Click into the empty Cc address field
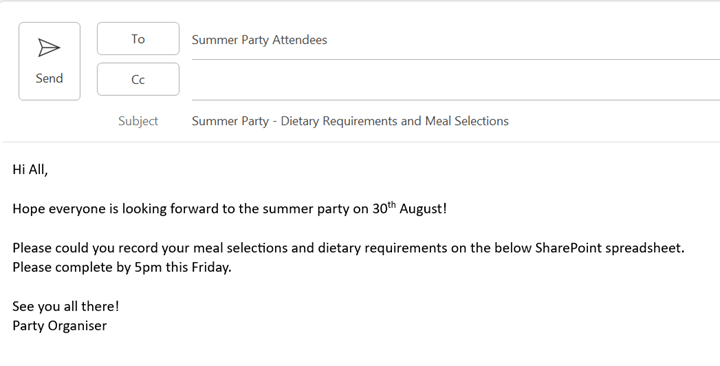720x366 pixels. 456,80
